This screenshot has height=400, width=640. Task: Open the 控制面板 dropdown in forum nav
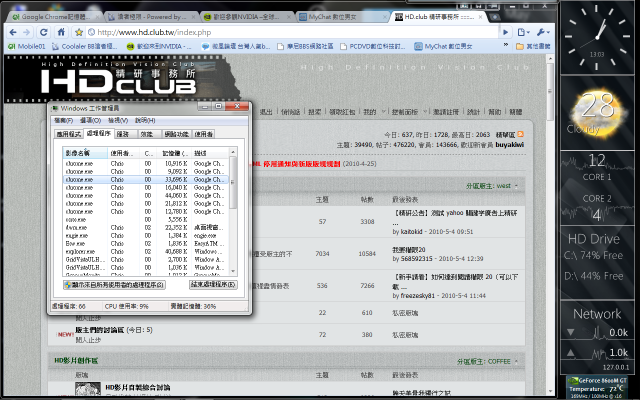click(409, 112)
